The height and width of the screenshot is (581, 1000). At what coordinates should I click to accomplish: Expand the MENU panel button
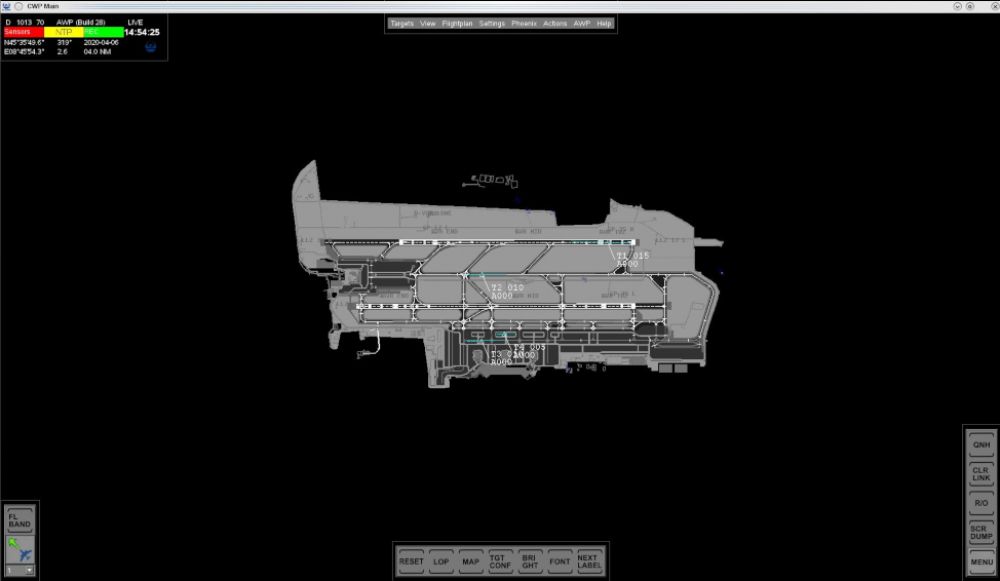click(x=981, y=561)
